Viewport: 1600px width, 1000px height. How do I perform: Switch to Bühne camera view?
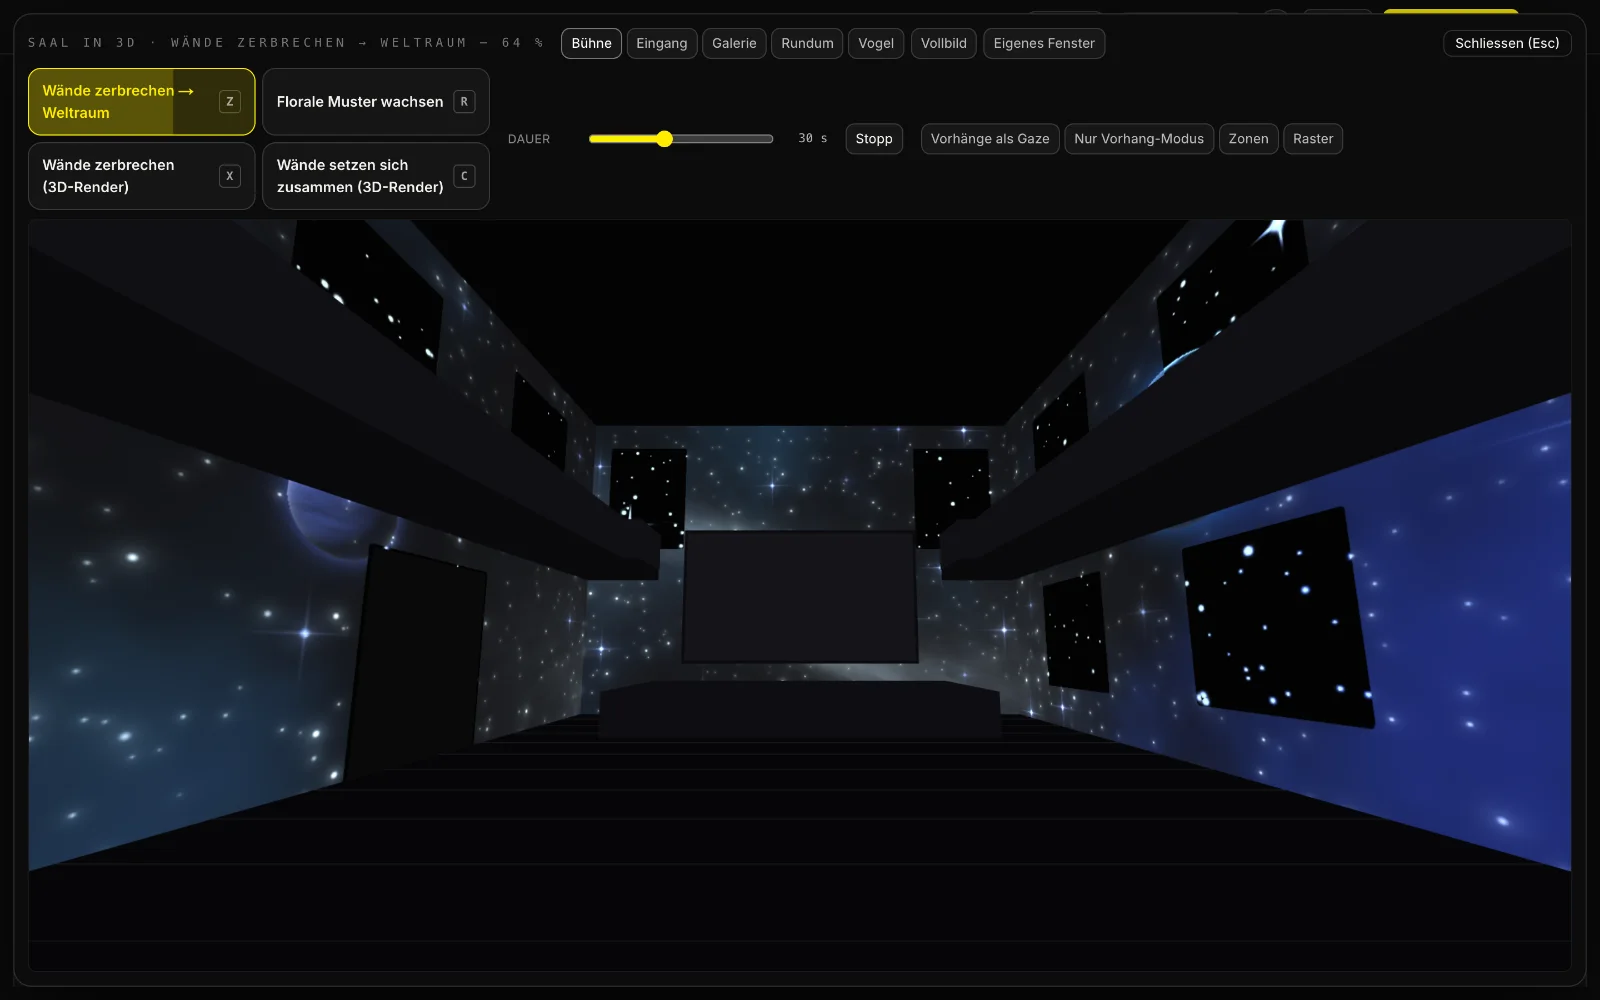pos(591,43)
